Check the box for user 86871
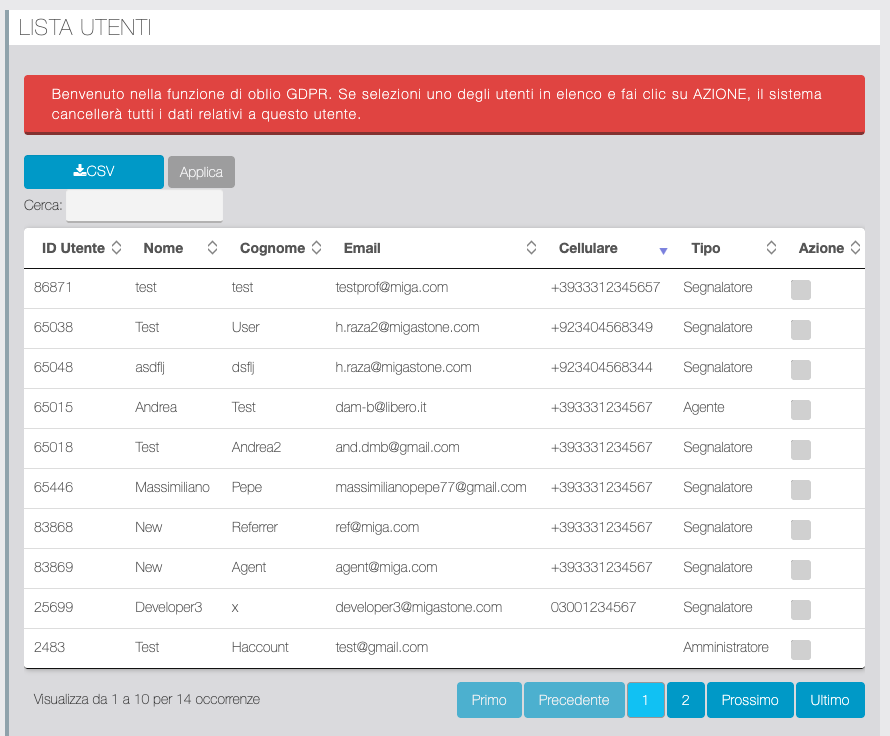This screenshot has width=890, height=736. [801, 290]
